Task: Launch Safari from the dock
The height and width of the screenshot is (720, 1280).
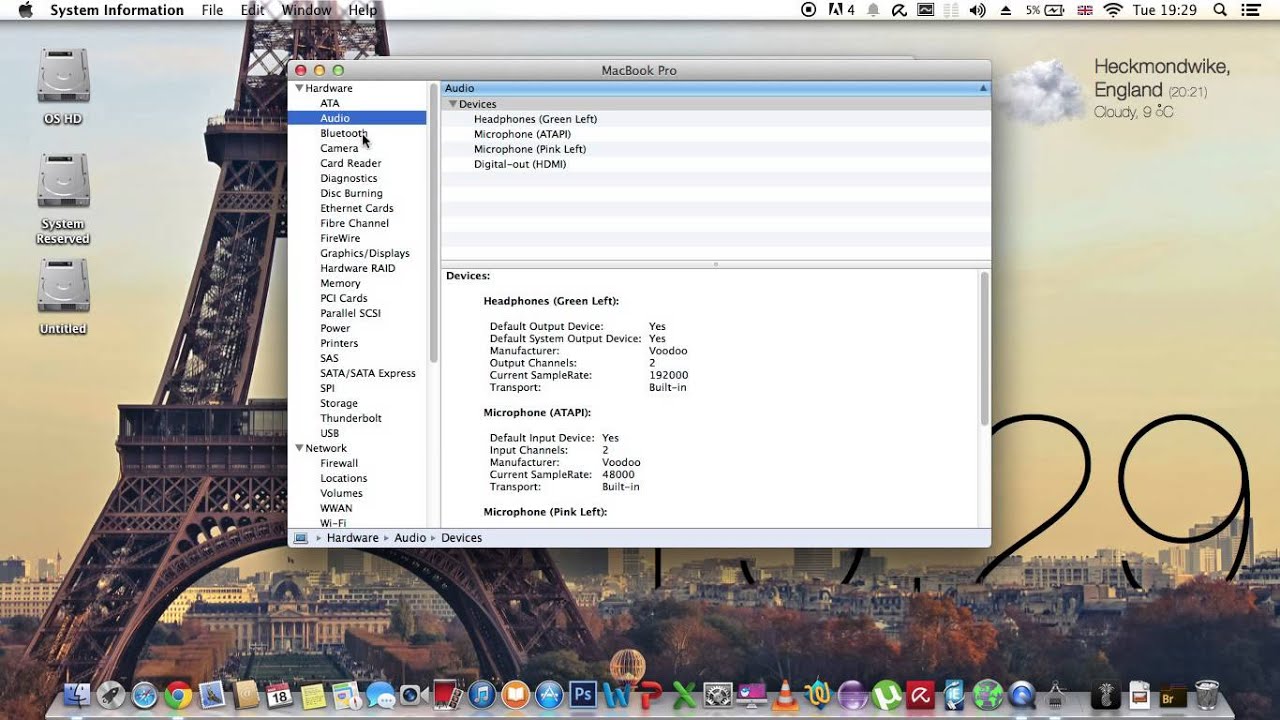Action: pyautogui.click(x=145, y=695)
